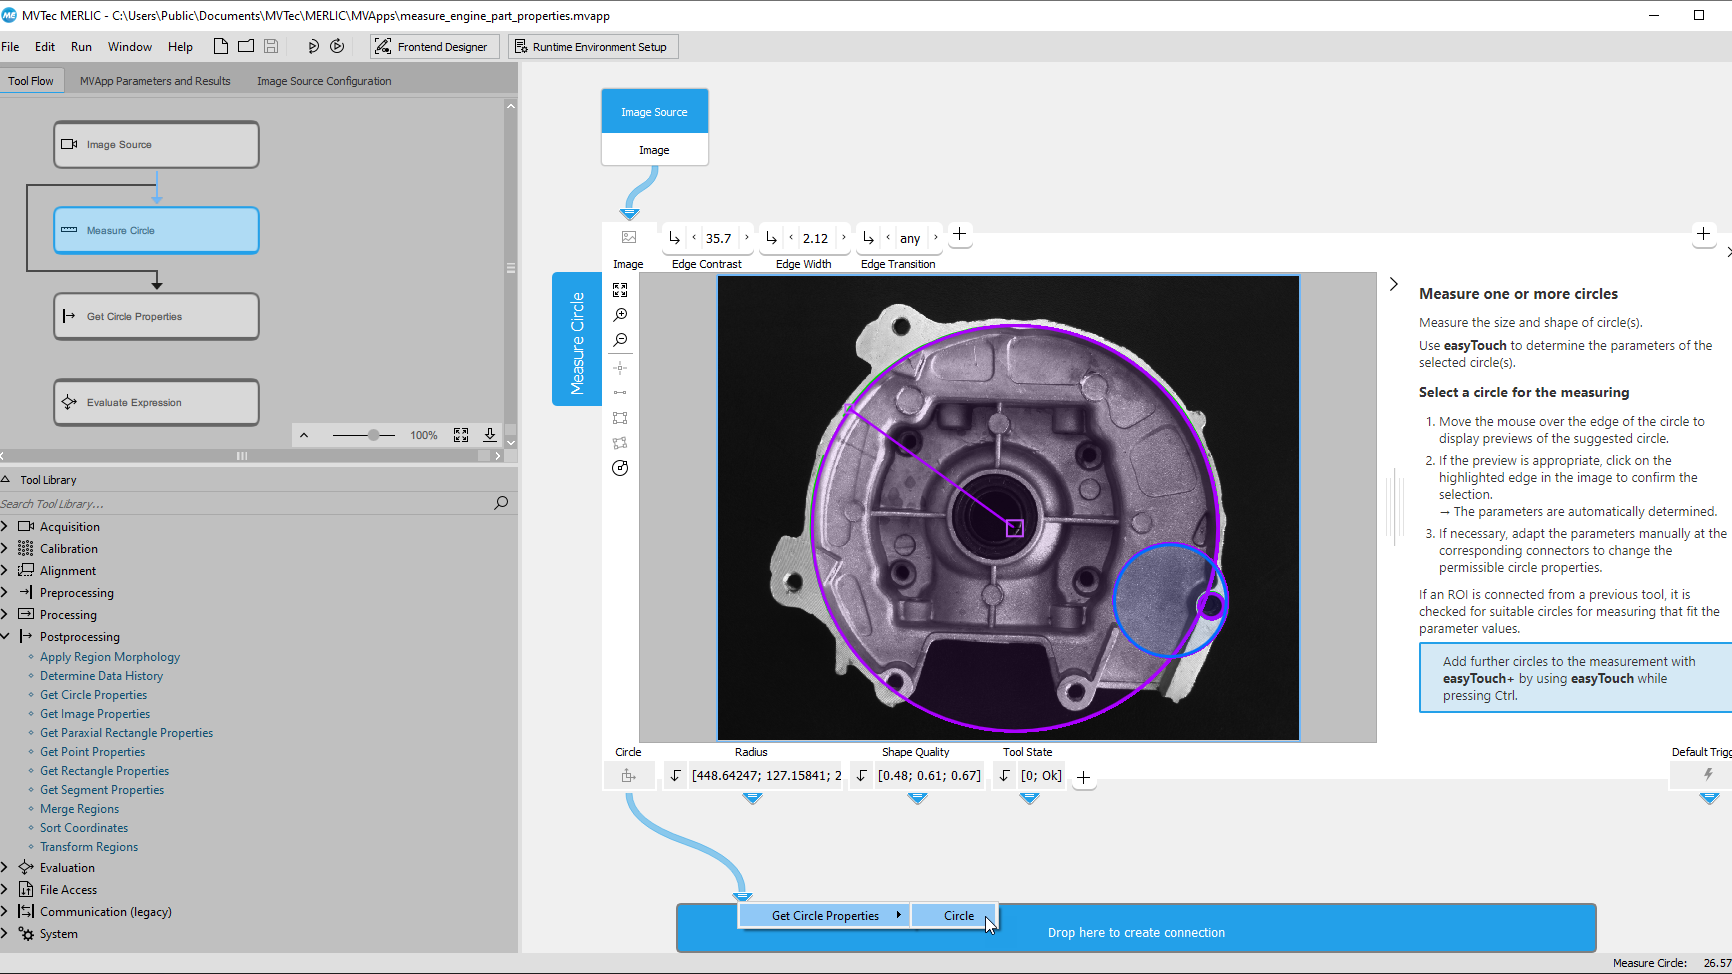Expand the Preprocessing category
Image resolution: width=1732 pixels, height=974 pixels.
pos(5,592)
